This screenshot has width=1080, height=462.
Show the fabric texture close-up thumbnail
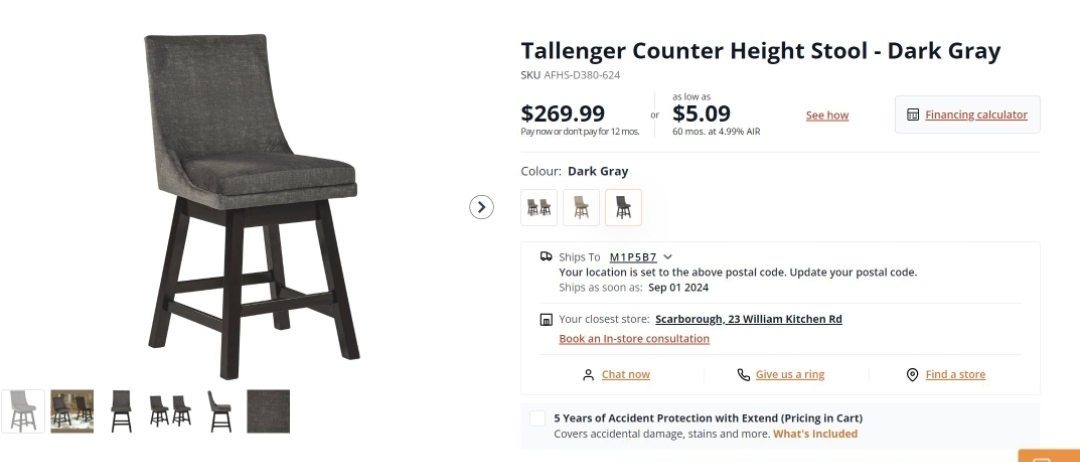pyautogui.click(x=268, y=411)
